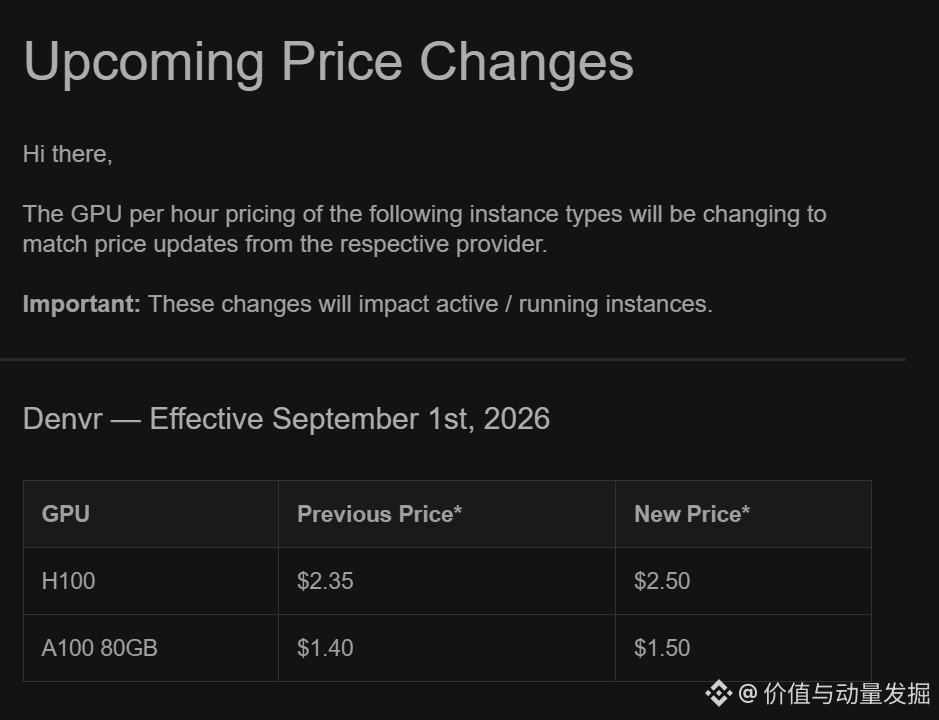Image resolution: width=939 pixels, height=720 pixels.
Task: Click the $1.50 new price cell
Action: 743,648
